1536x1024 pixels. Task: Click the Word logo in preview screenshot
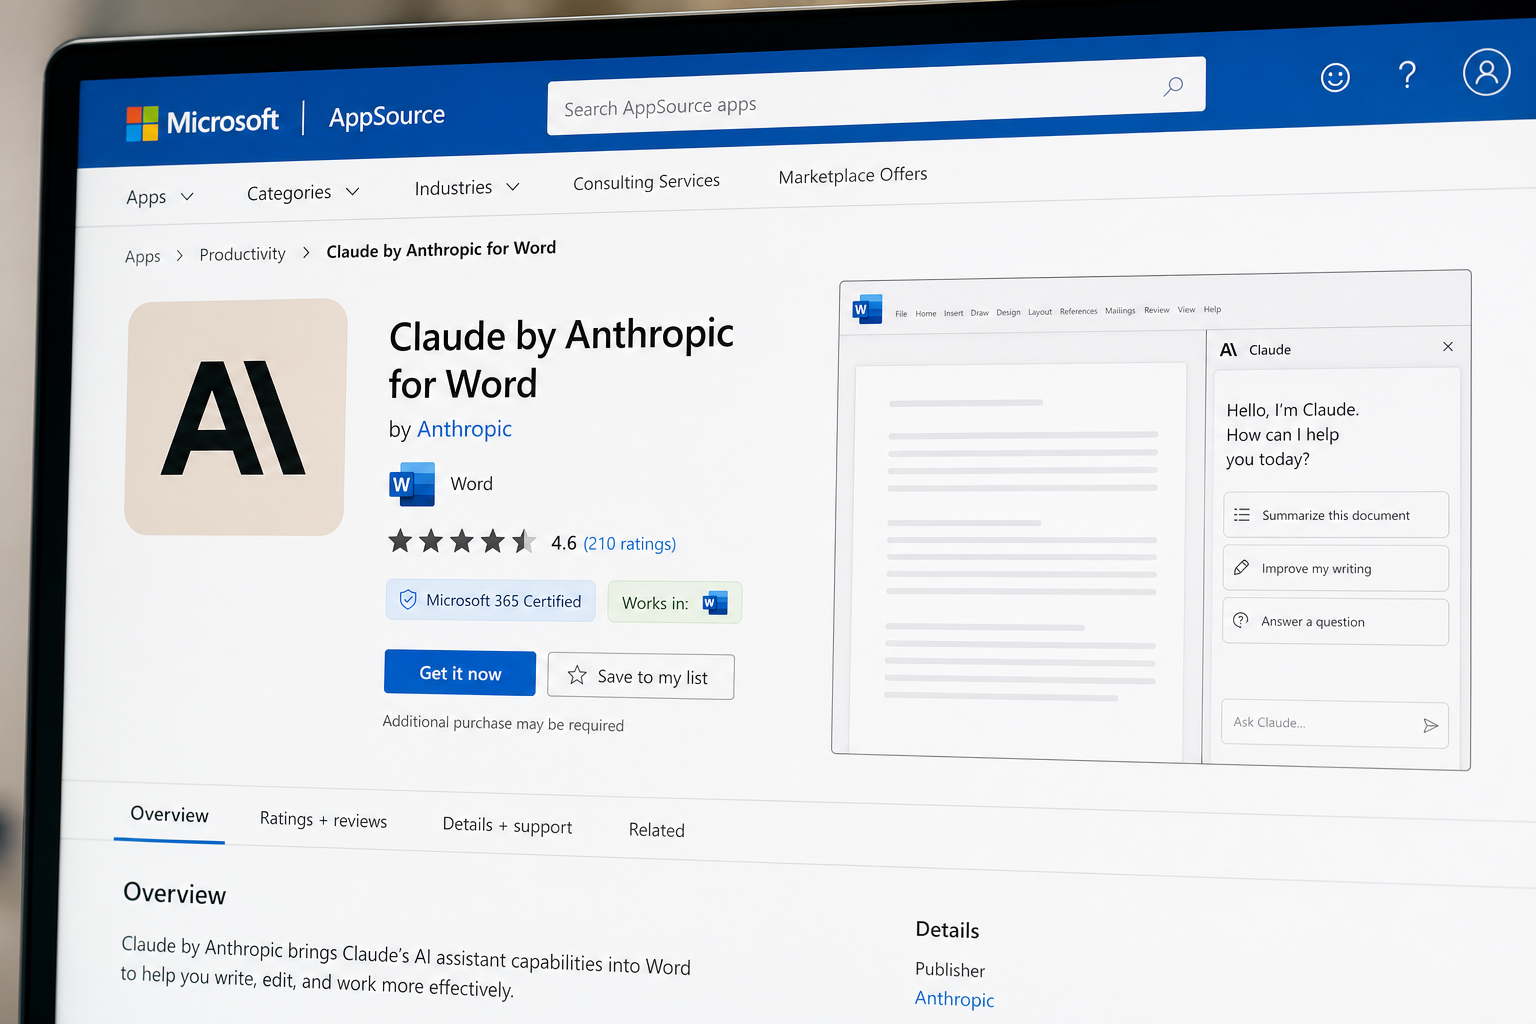point(867,309)
